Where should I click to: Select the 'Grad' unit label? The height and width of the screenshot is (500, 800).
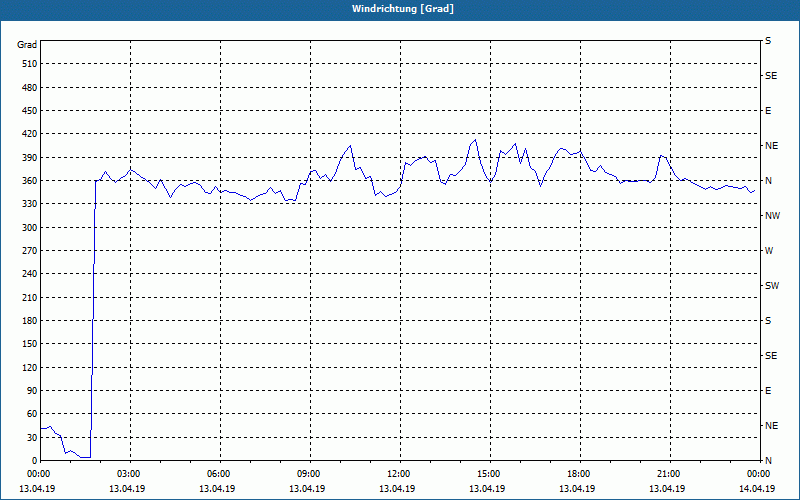tap(27, 45)
